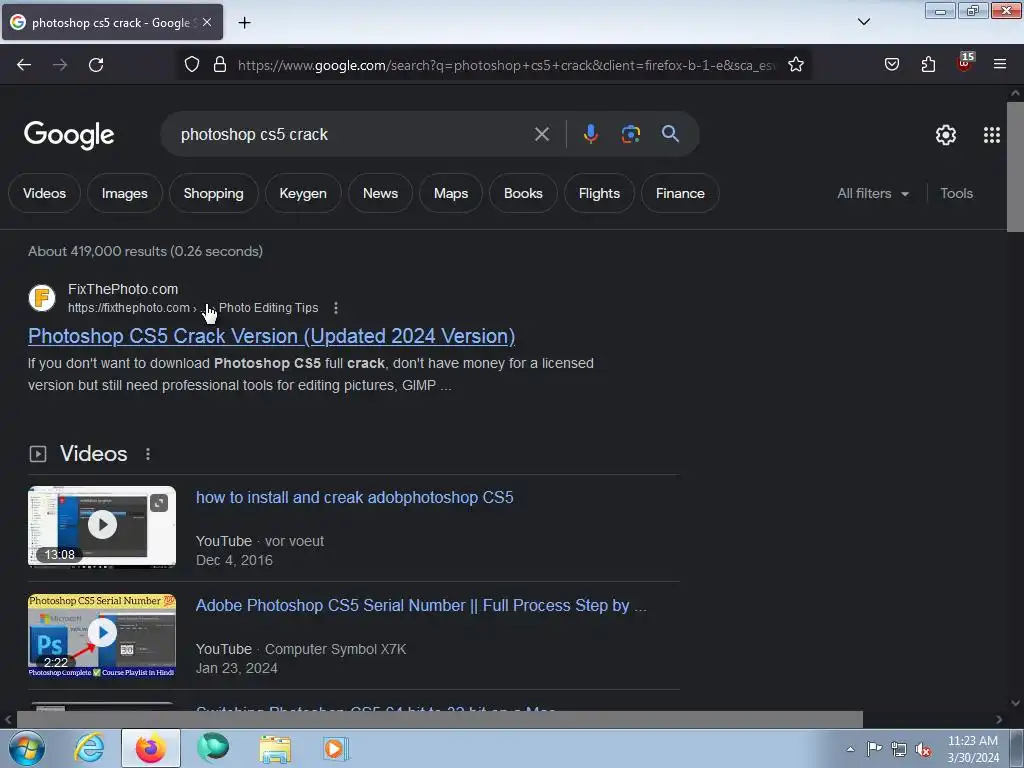1024x768 pixels.
Task: Switch to Maps results
Action: point(451,193)
